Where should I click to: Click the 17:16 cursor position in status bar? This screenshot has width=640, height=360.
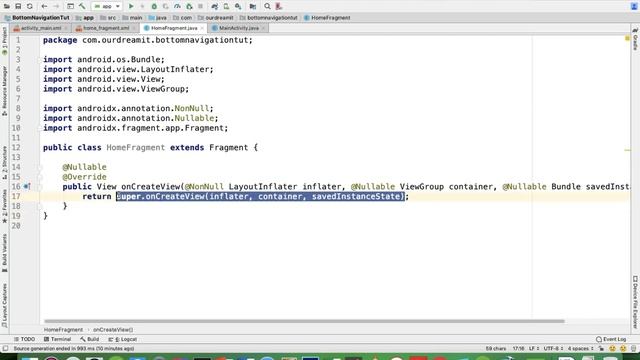pos(518,349)
